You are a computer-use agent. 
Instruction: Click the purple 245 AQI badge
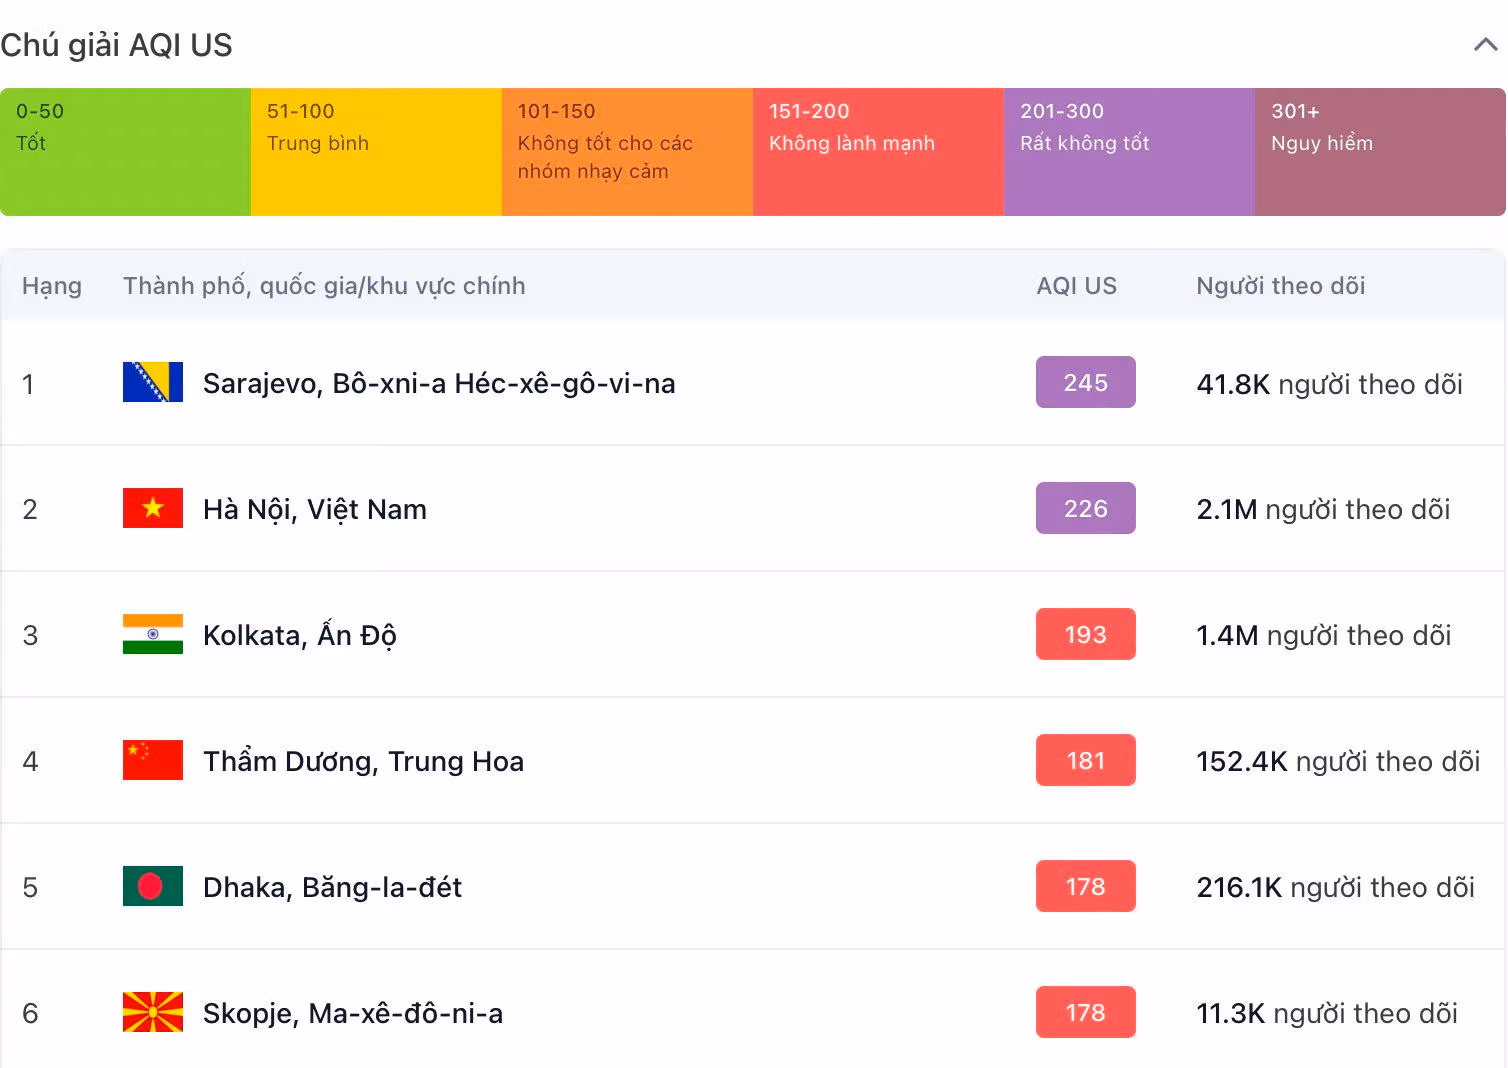point(1085,382)
